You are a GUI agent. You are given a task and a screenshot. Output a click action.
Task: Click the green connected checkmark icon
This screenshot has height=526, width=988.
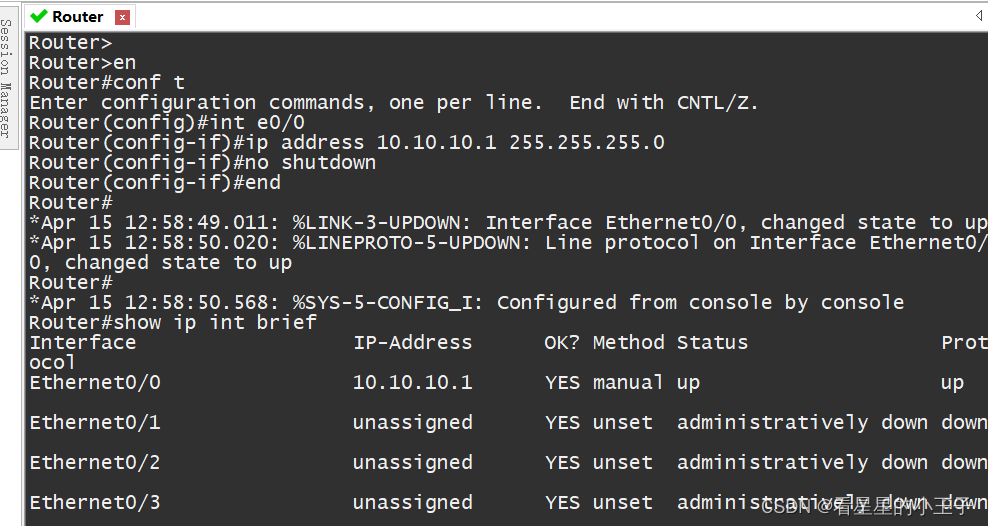coord(38,16)
